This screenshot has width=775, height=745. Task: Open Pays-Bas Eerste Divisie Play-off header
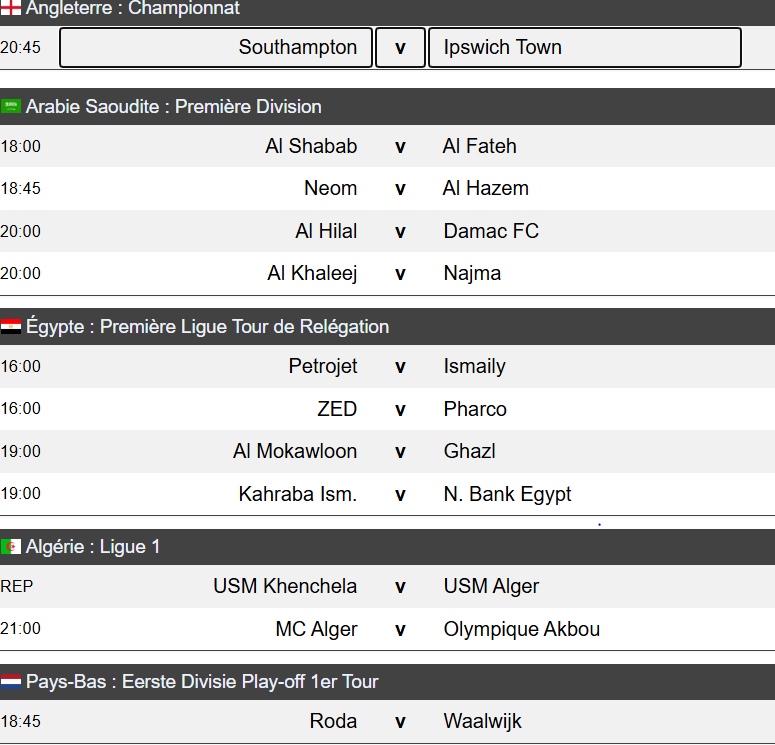point(202,682)
